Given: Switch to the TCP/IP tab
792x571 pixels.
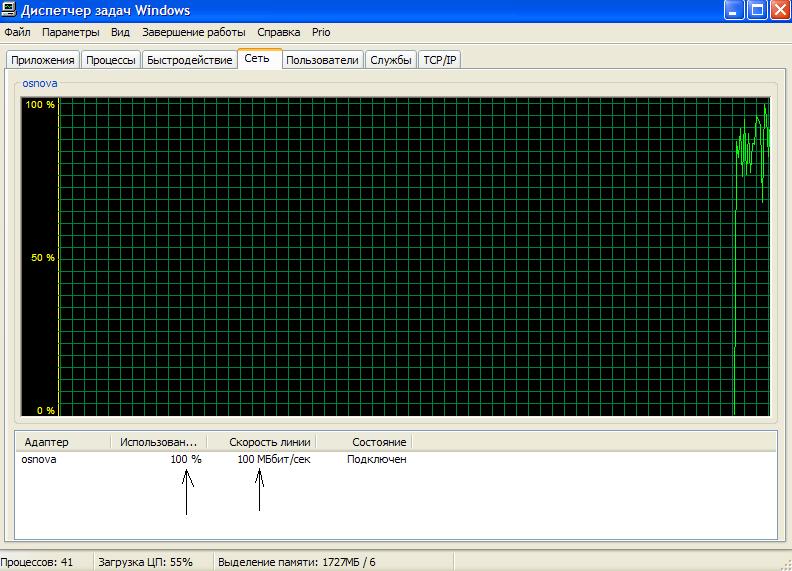Looking at the screenshot, I should point(439,60).
